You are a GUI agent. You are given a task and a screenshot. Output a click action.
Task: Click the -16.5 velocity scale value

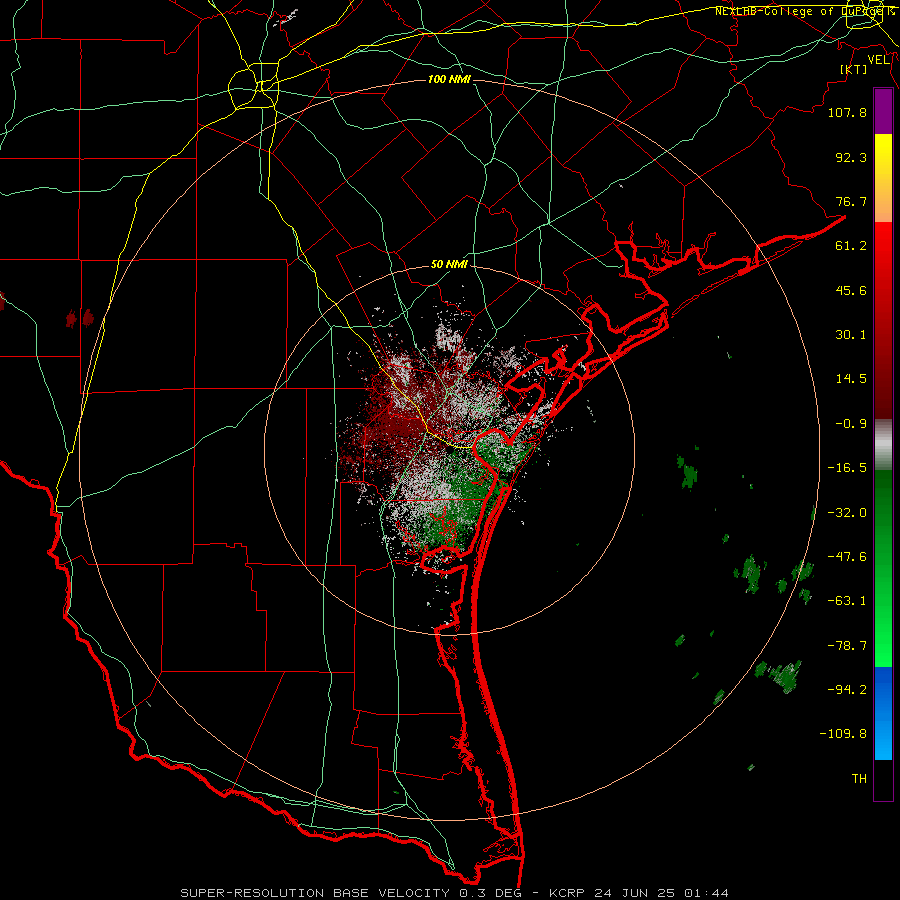click(847, 468)
